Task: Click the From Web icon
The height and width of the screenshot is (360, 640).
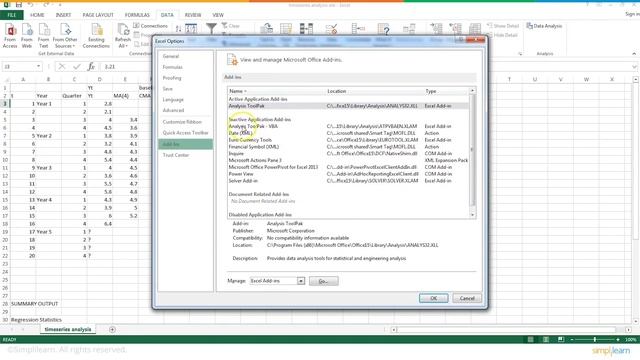Action: pos(27,36)
